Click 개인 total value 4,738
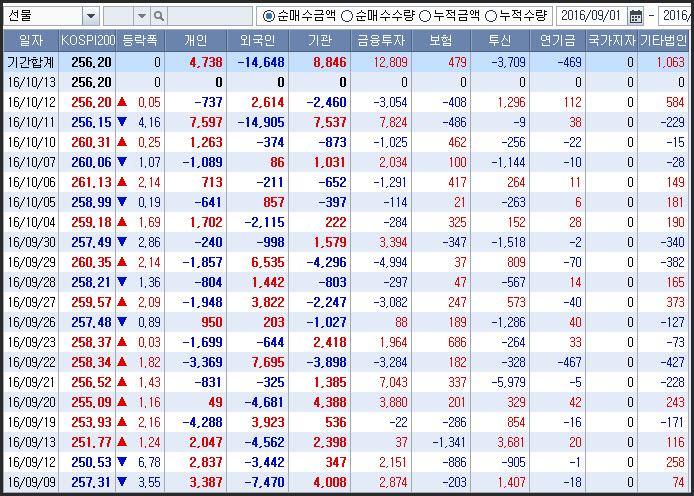The height and width of the screenshot is (496, 694). [x=206, y=62]
